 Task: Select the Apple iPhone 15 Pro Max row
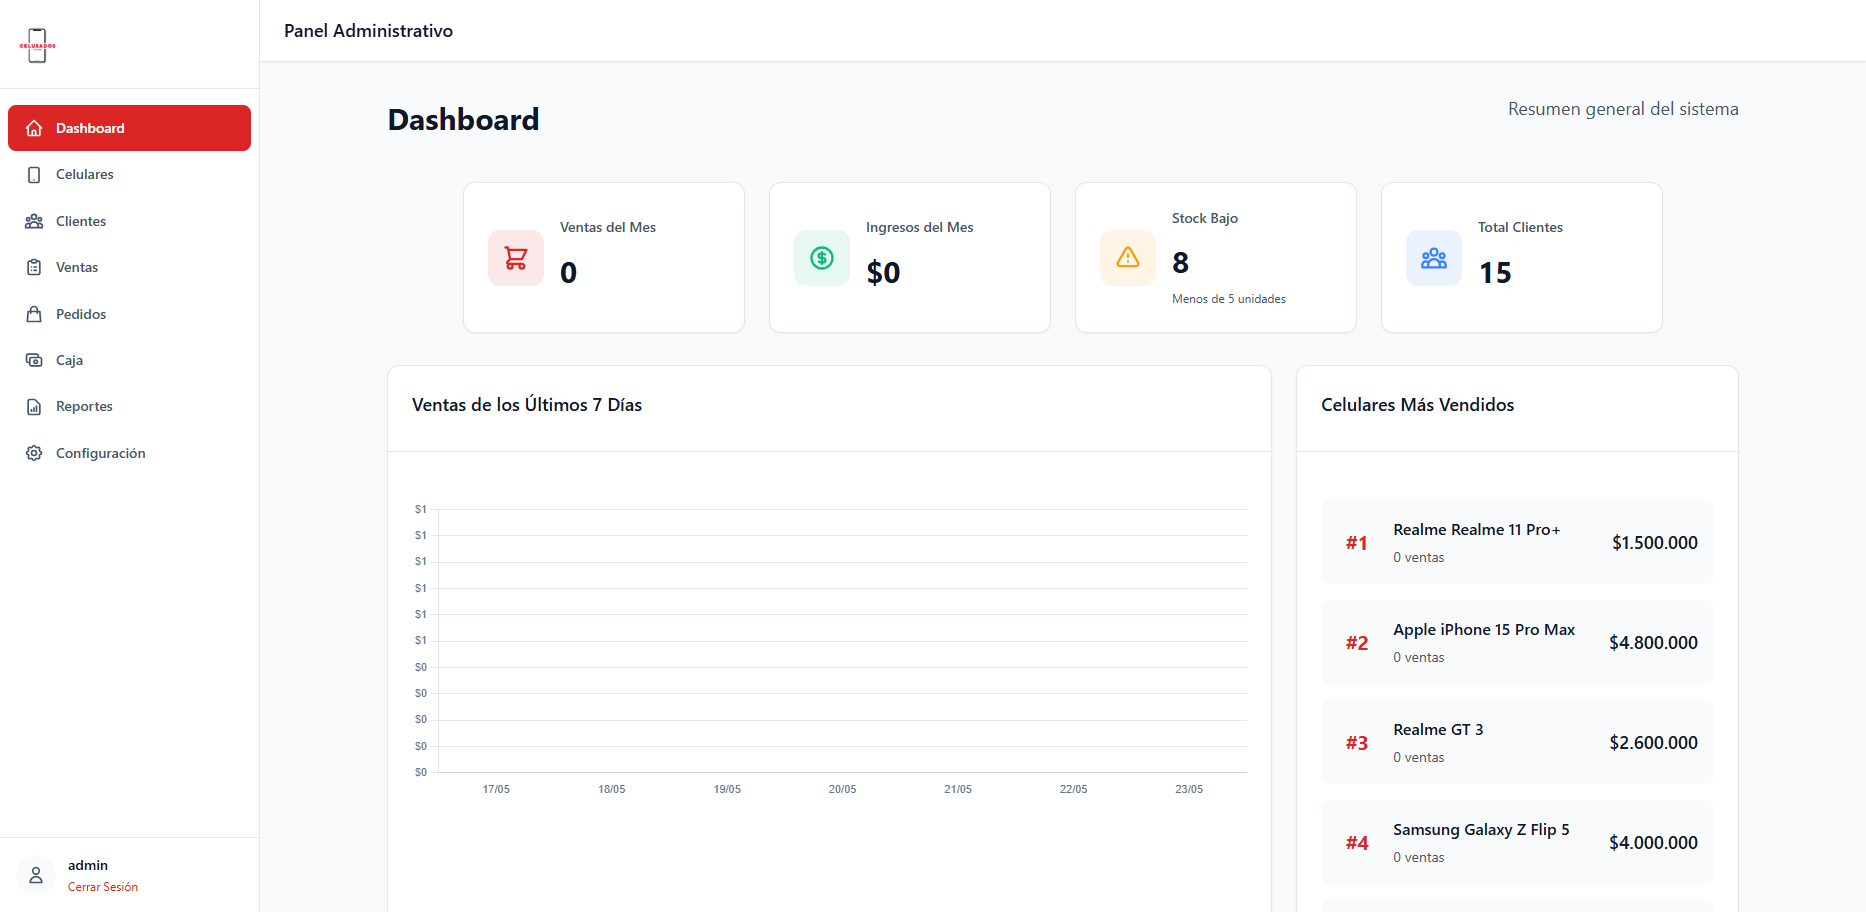(x=1517, y=642)
